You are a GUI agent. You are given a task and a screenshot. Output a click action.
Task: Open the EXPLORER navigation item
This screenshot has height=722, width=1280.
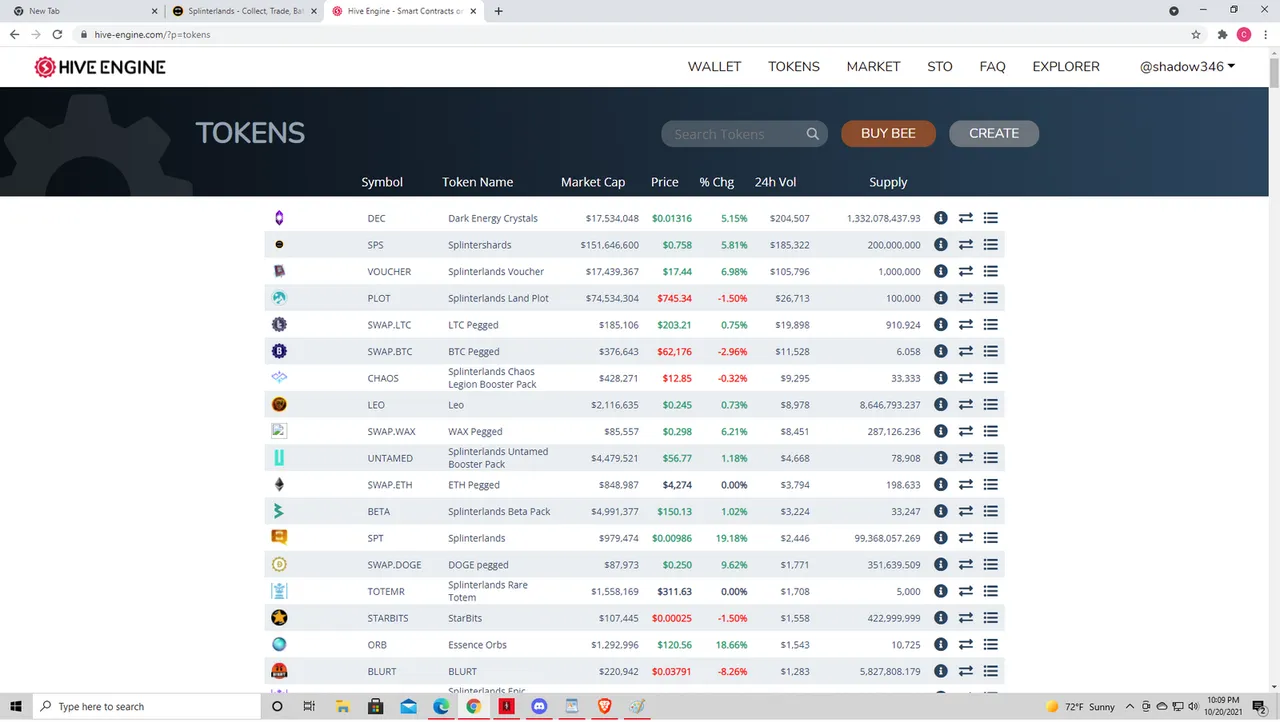coord(1066,67)
